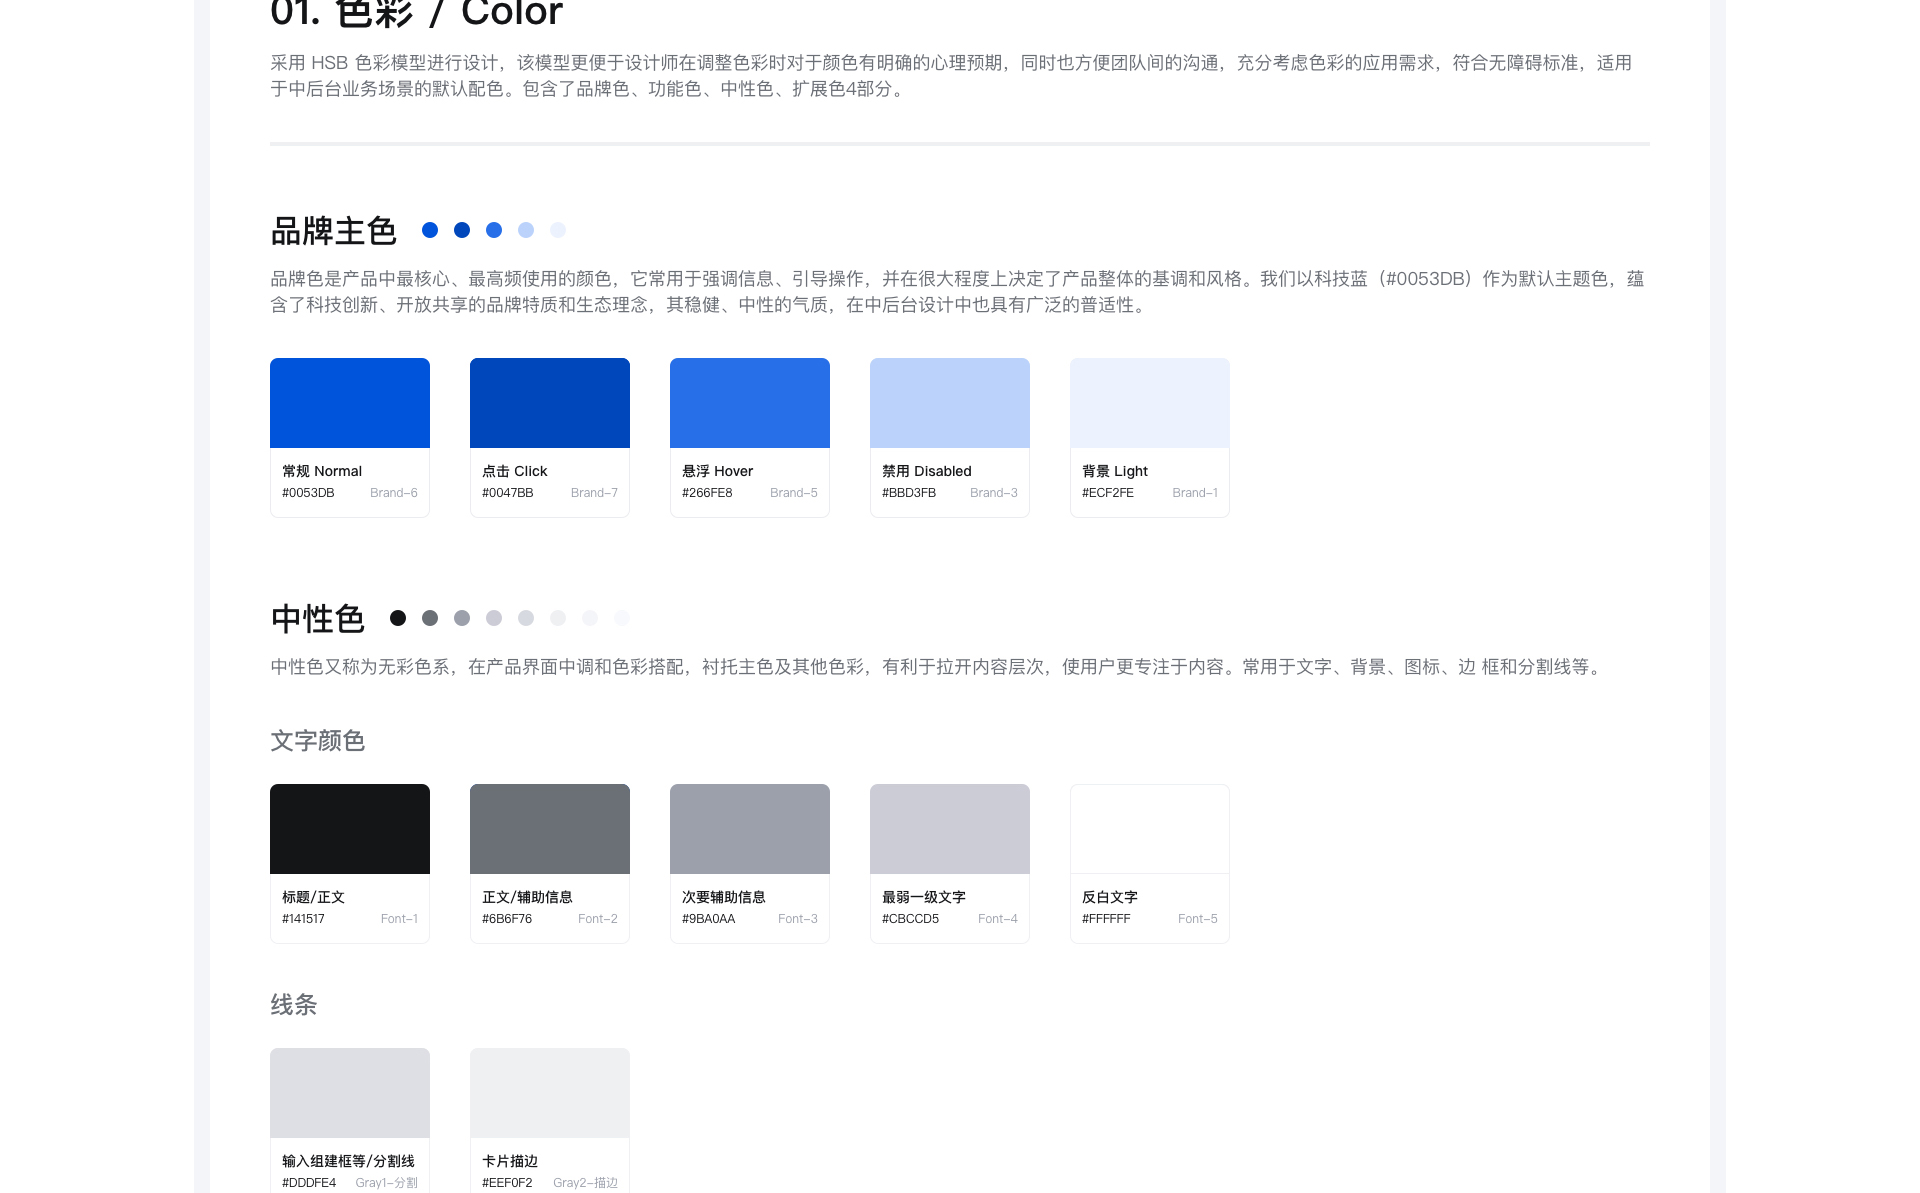Click the #EEF0F2 card border swatch

pos(550,1093)
